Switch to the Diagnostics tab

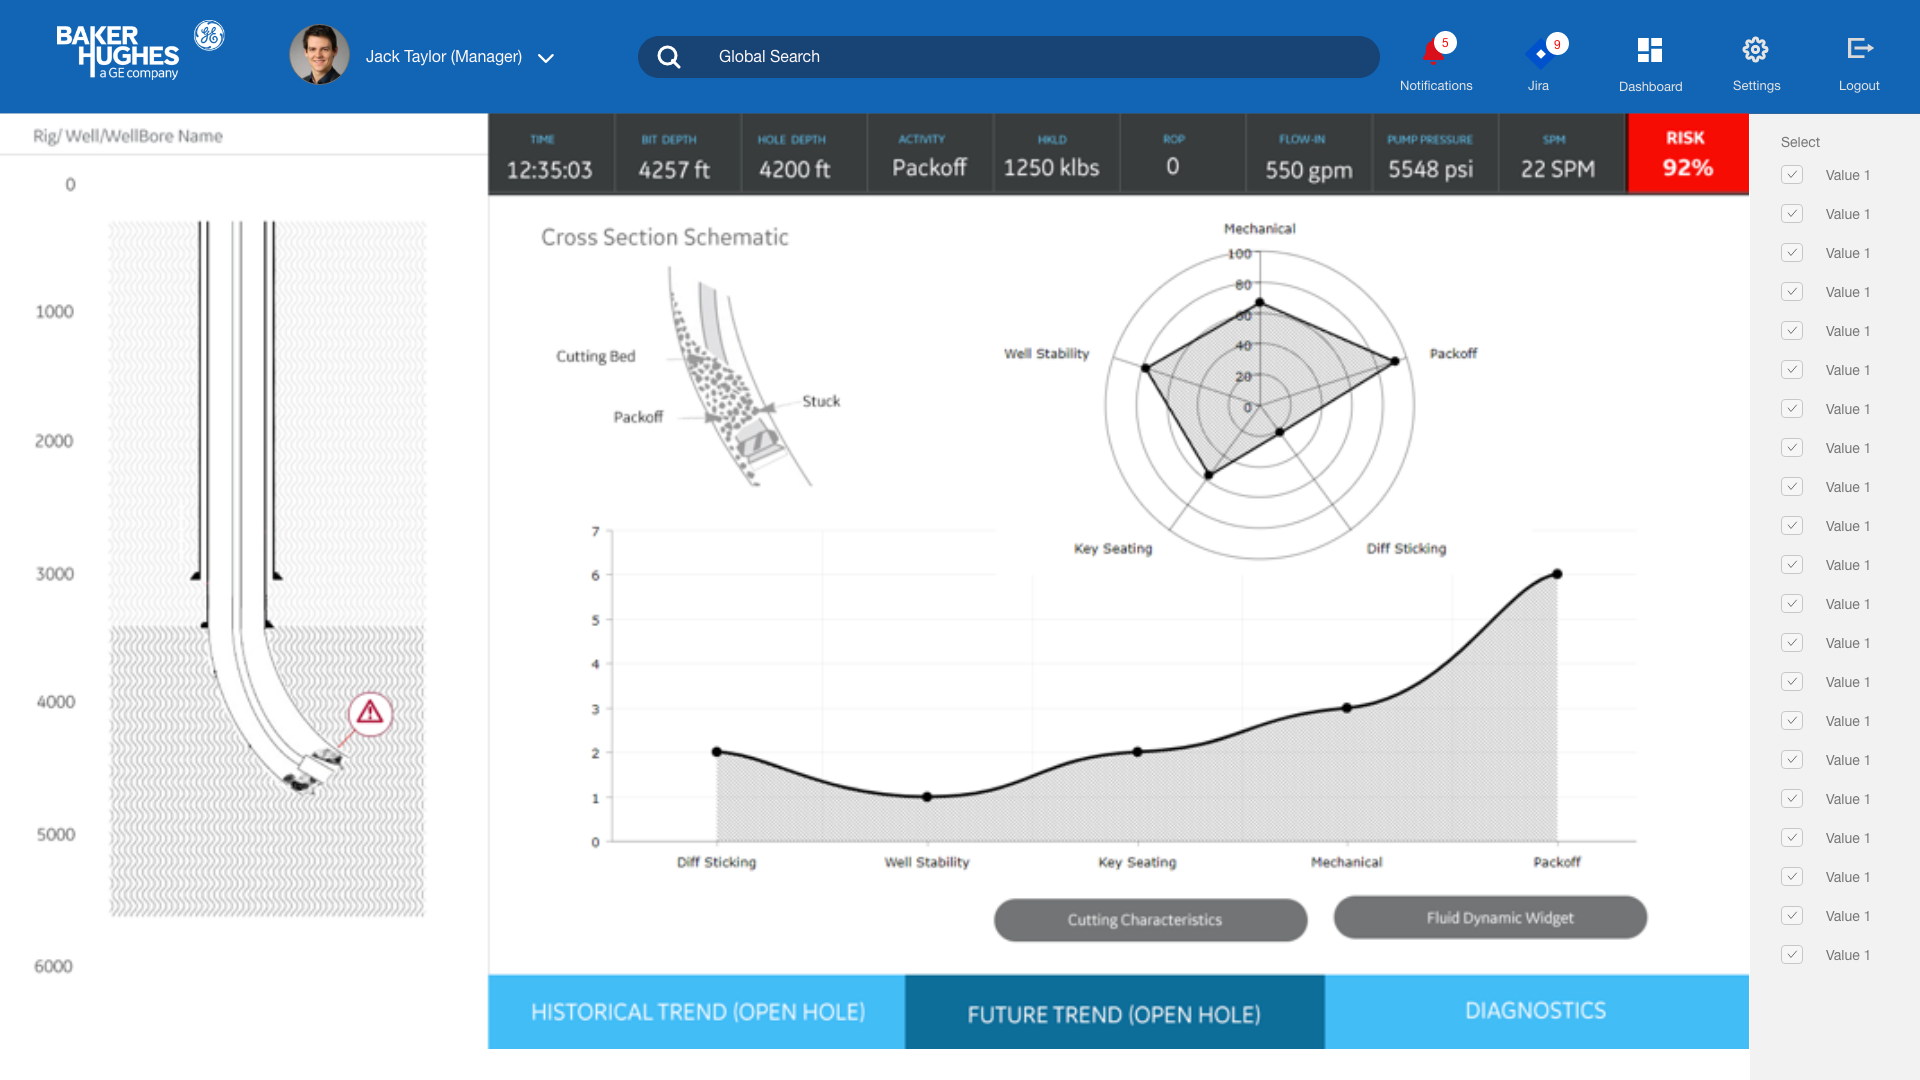click(x=1536, y=1011)
